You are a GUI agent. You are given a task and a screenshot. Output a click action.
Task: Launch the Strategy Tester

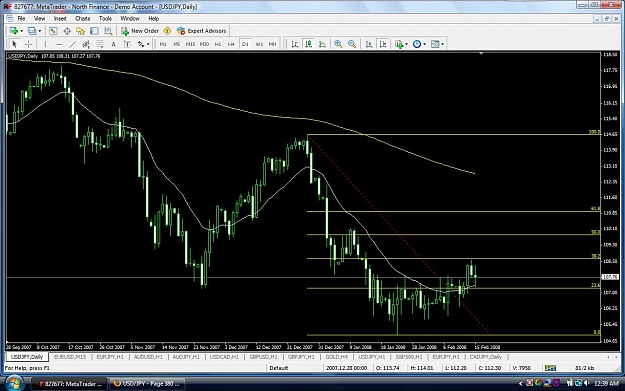click(108, 31)
